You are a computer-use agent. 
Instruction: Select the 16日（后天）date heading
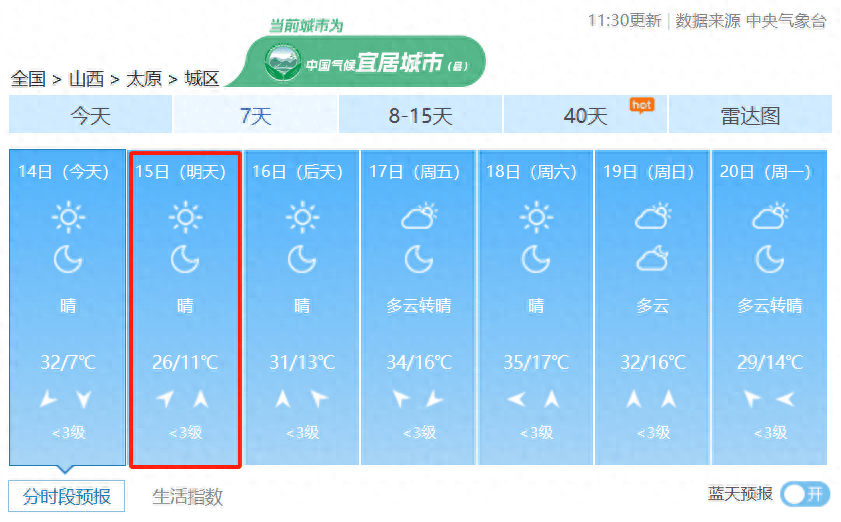(x=298, y=172)
